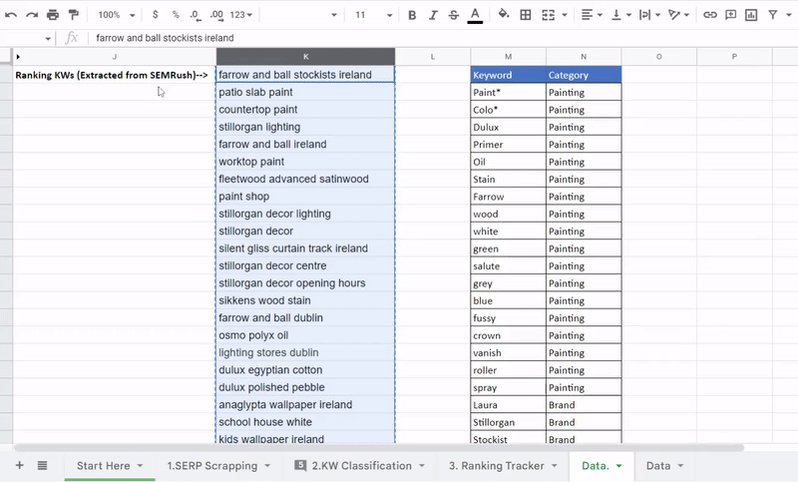Select the 'Stillorgan' keyword cell

pos(508,422)
